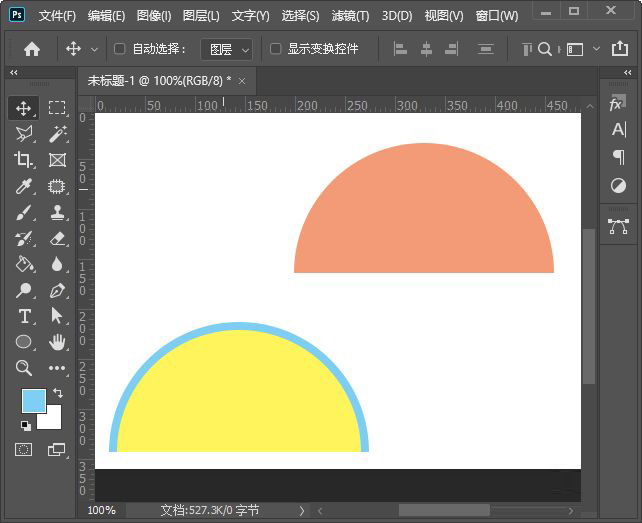Open the 文件(F) menu
This screenshot has height=523, width=642.
[57, 16]
